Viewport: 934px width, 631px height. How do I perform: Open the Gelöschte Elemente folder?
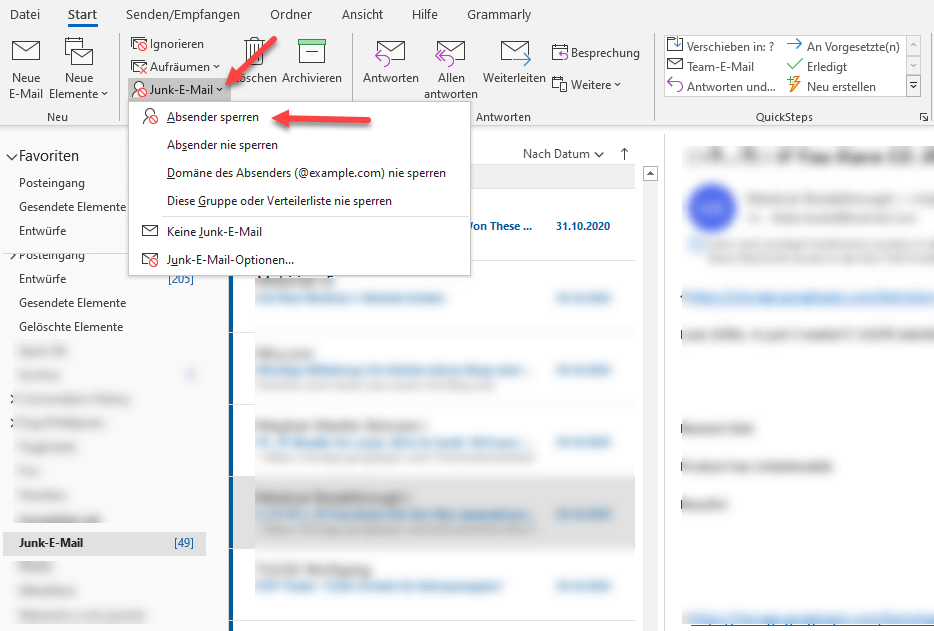71,327
